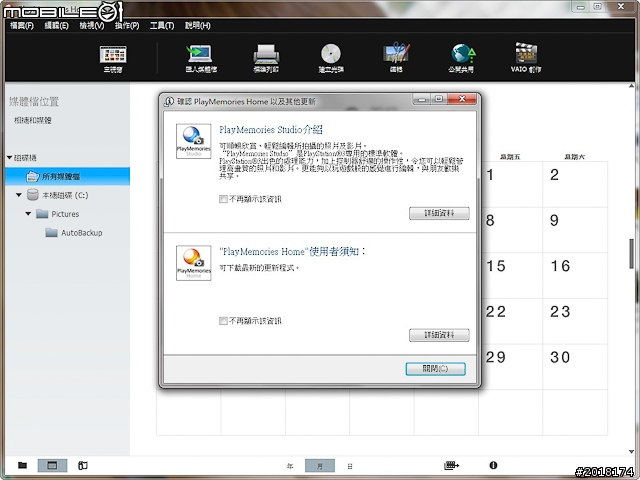Open the 檔案(F) menu
The image size is (640, 480).
point(20,25)
